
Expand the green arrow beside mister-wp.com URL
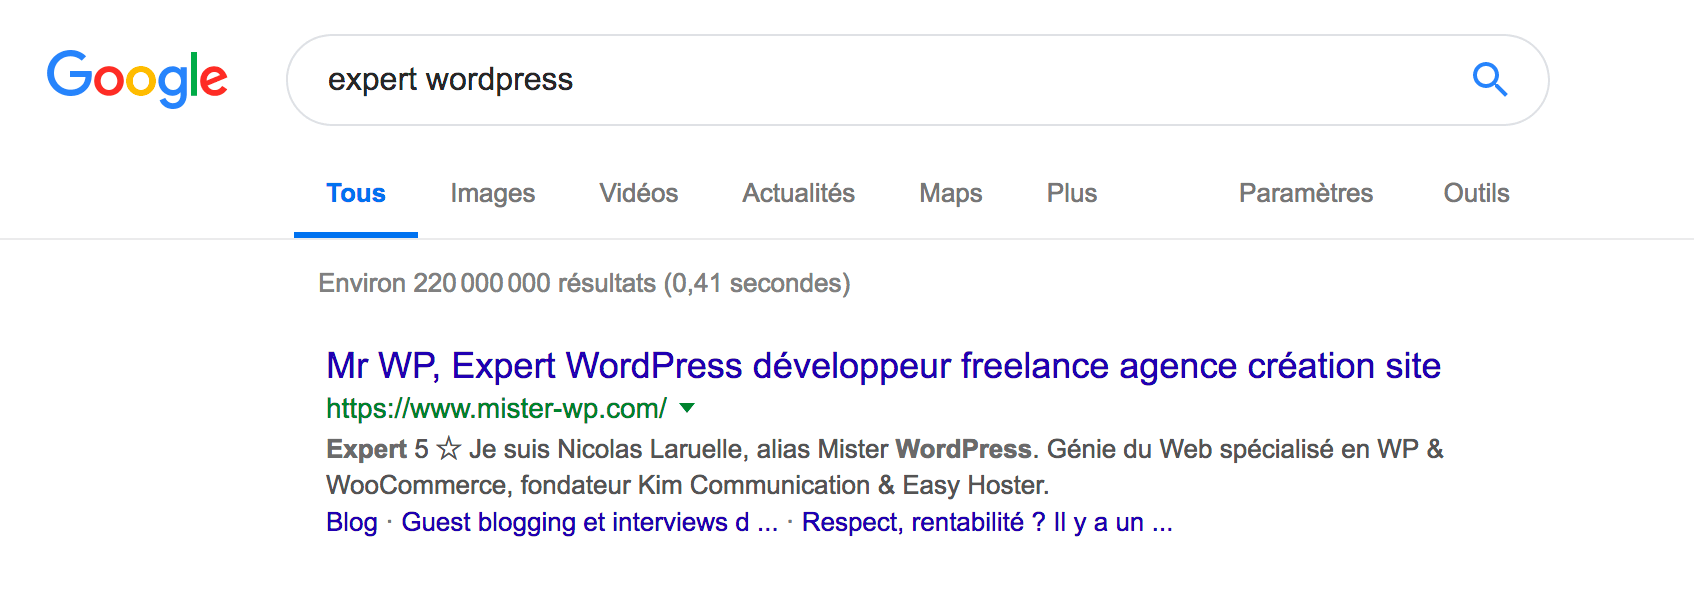tap(687, 408)
